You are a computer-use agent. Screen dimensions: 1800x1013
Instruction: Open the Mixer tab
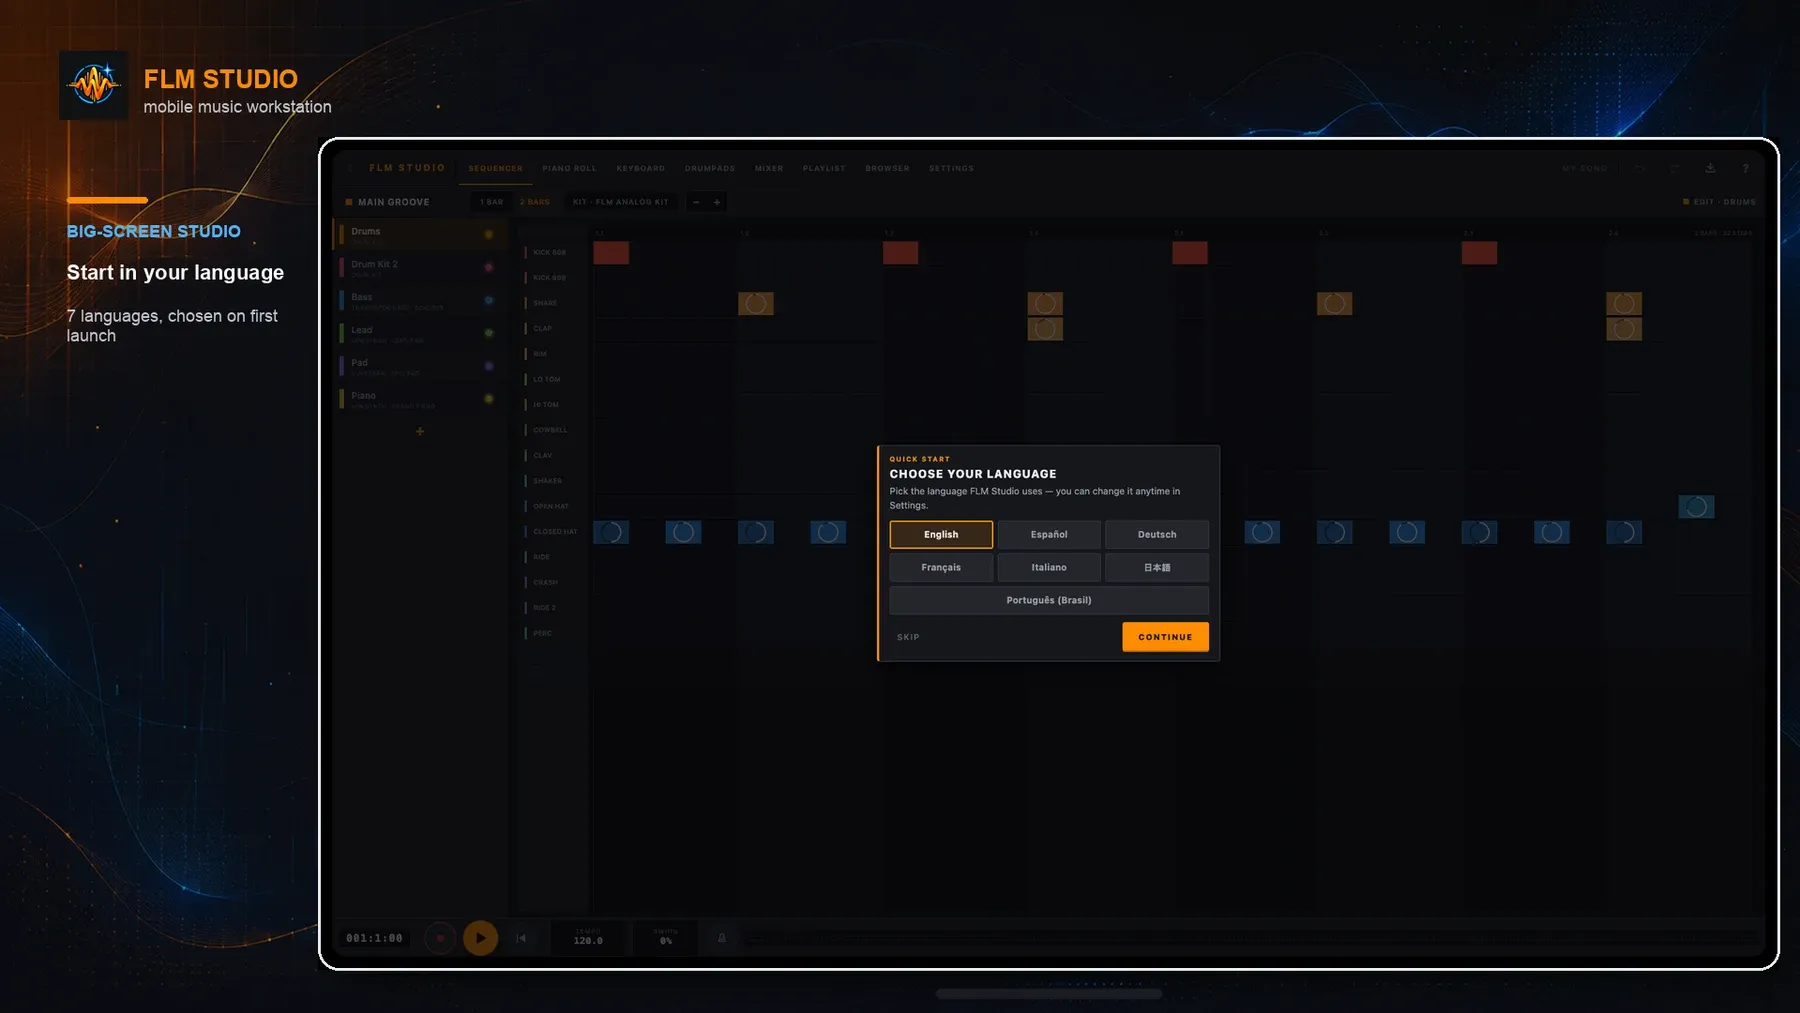pyautogui.click(x=769, y=168)
